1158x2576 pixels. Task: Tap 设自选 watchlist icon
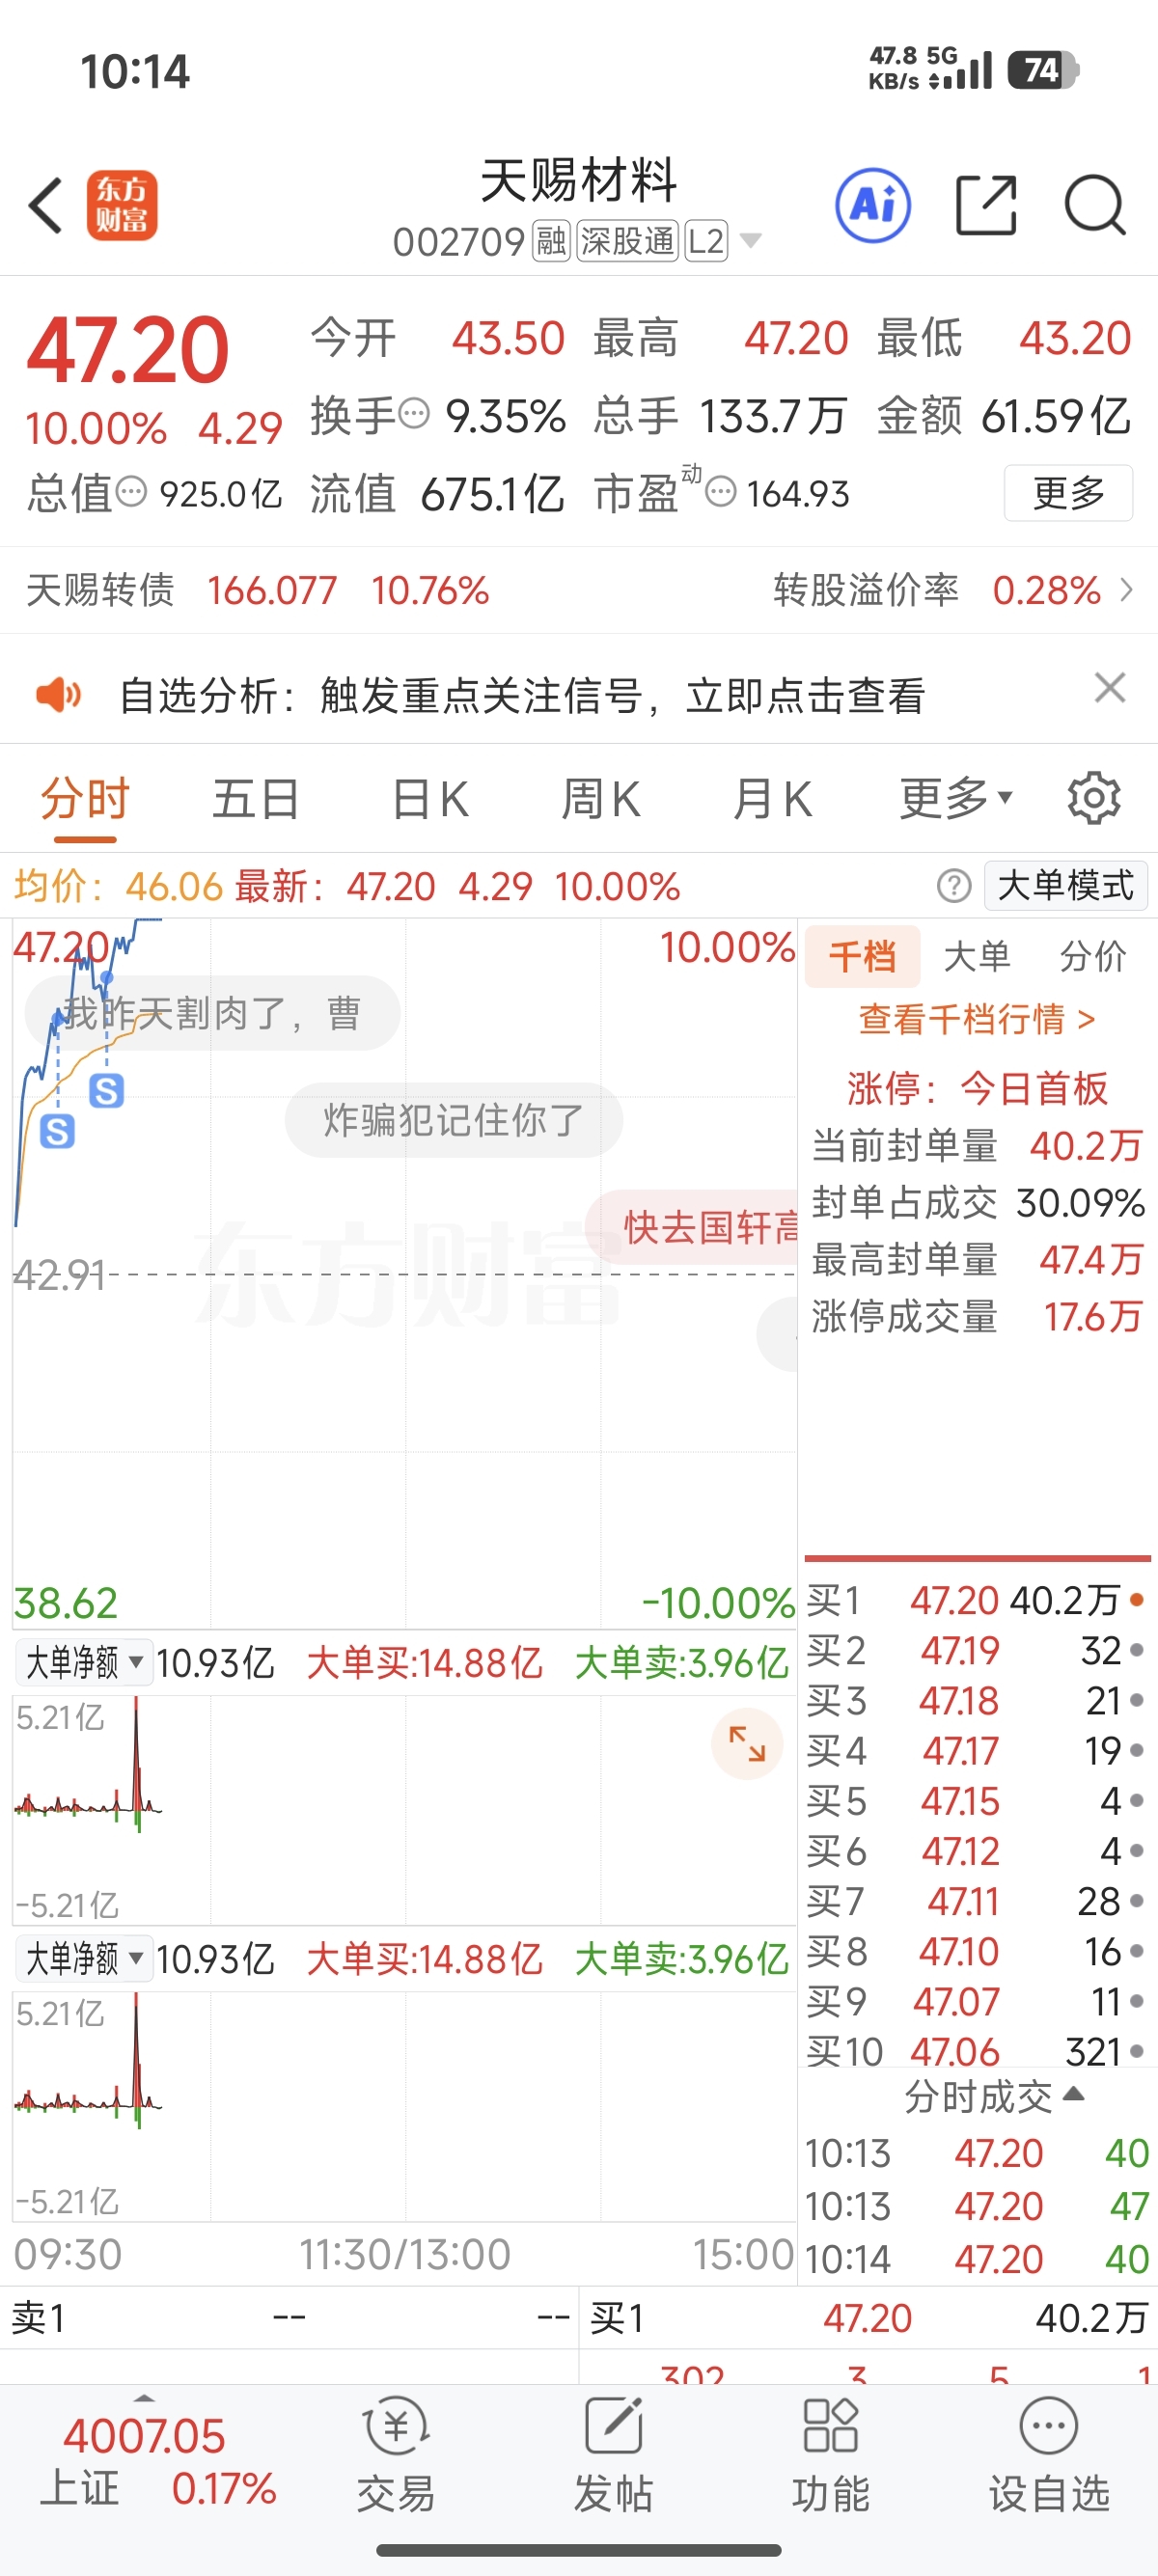coord(1049,2455)
